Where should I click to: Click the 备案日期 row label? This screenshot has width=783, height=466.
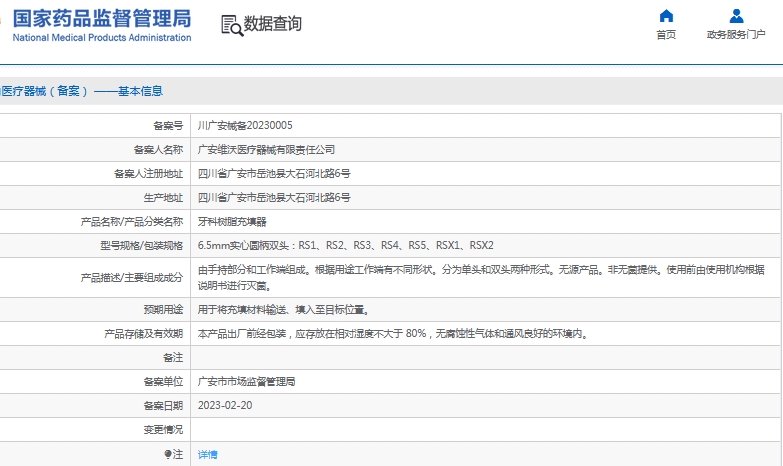[x=163, y=406]
